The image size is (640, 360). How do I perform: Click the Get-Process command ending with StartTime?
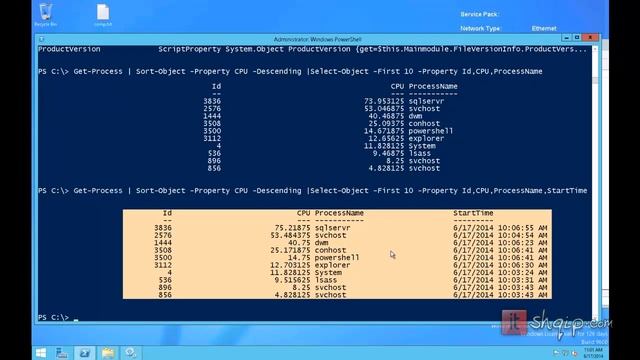[x=313, y=191]
